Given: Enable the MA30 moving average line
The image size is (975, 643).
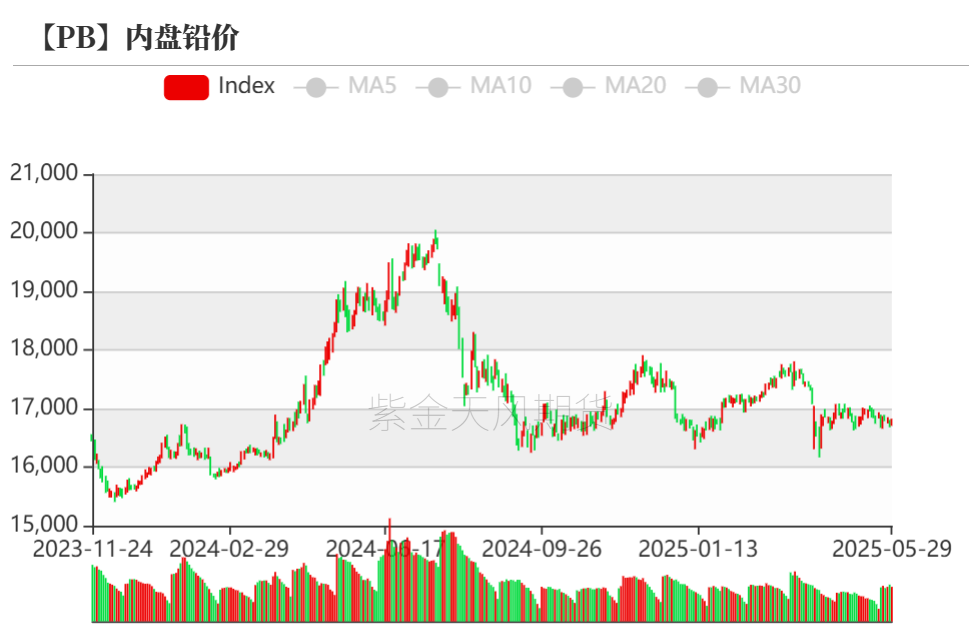Looking at the screenshot, I should pos(742,86).
